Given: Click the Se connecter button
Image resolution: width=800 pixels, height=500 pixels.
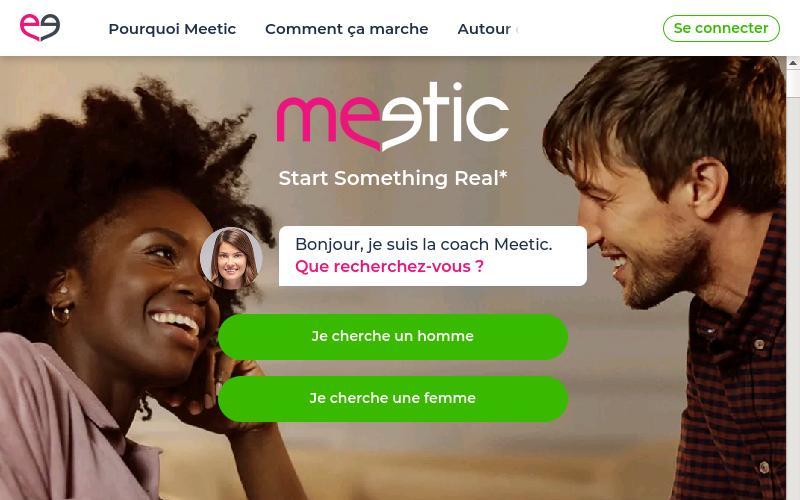Looking at the screenshot, I should coord(721,28).
